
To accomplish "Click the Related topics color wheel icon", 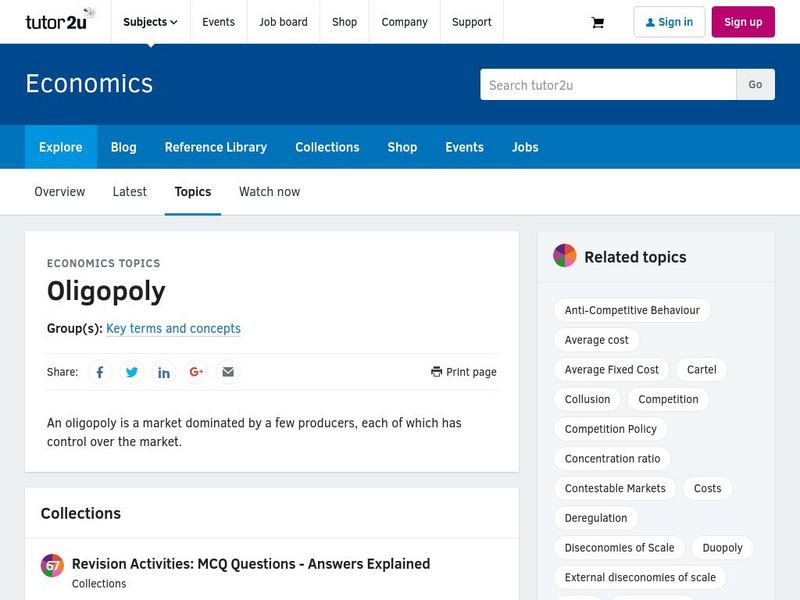I will tap(565, 256).
